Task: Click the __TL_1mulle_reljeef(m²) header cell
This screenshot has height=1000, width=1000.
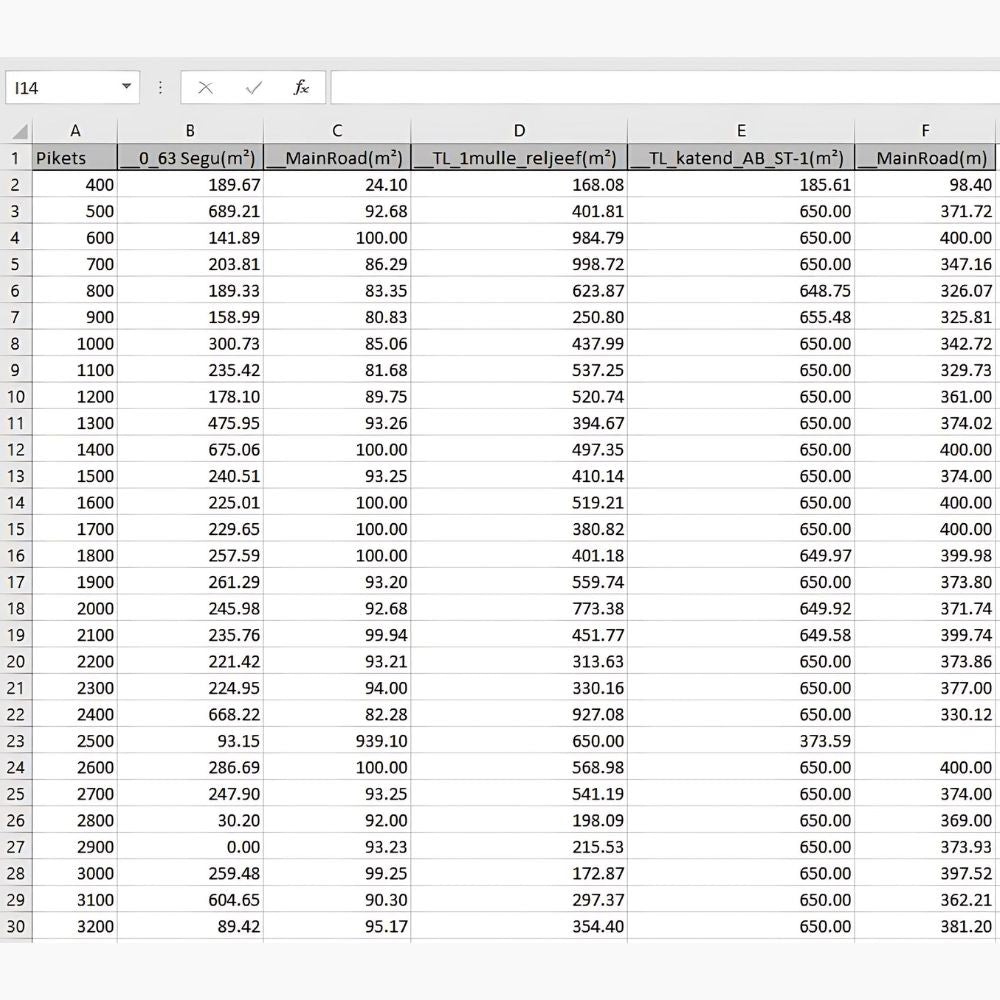Action: pyautogui.click(x=519, y=158)
